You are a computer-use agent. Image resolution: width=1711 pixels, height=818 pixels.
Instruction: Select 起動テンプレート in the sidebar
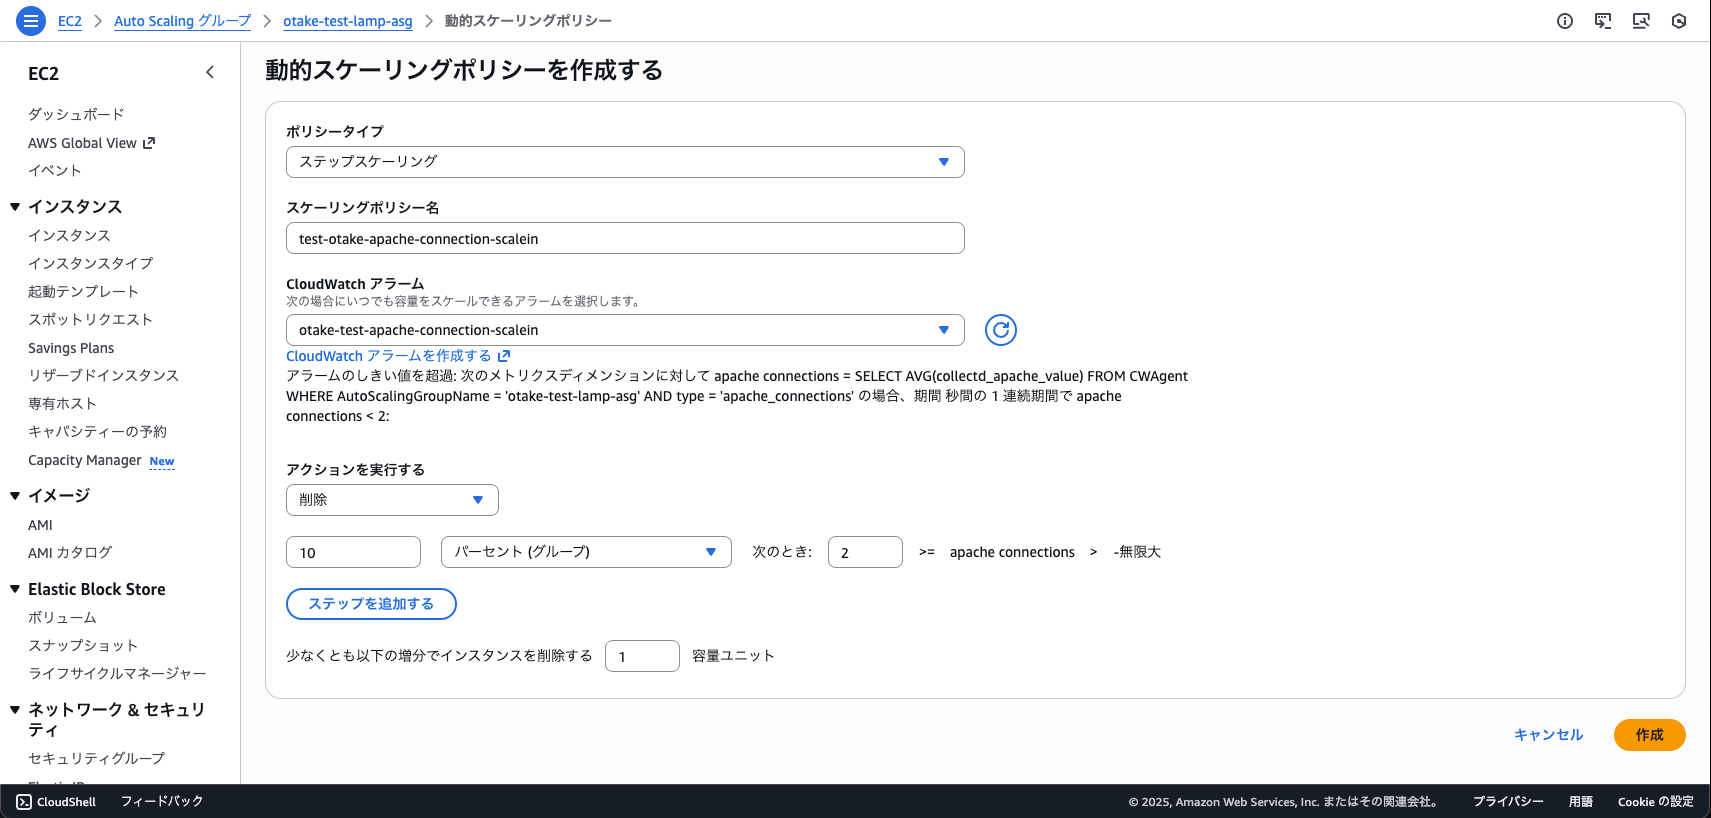[83, 291]
